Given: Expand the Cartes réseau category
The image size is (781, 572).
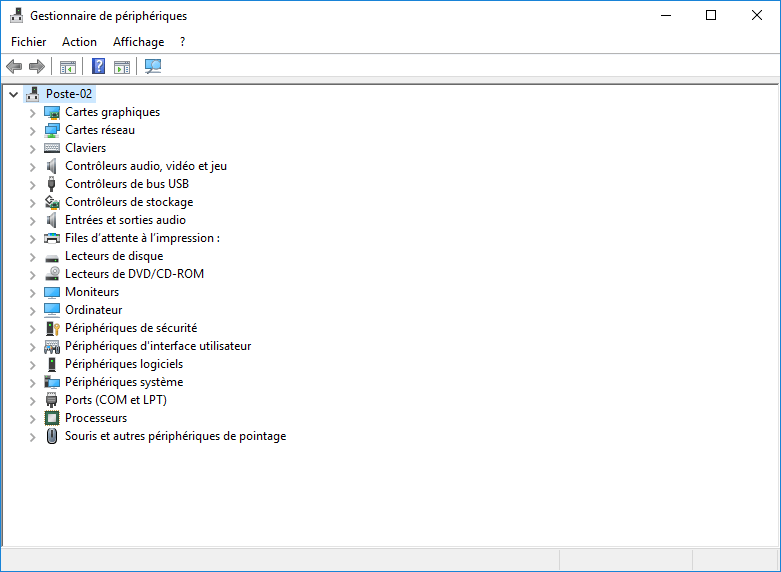Looking at the screenshot, I should (x=32, y=130).
